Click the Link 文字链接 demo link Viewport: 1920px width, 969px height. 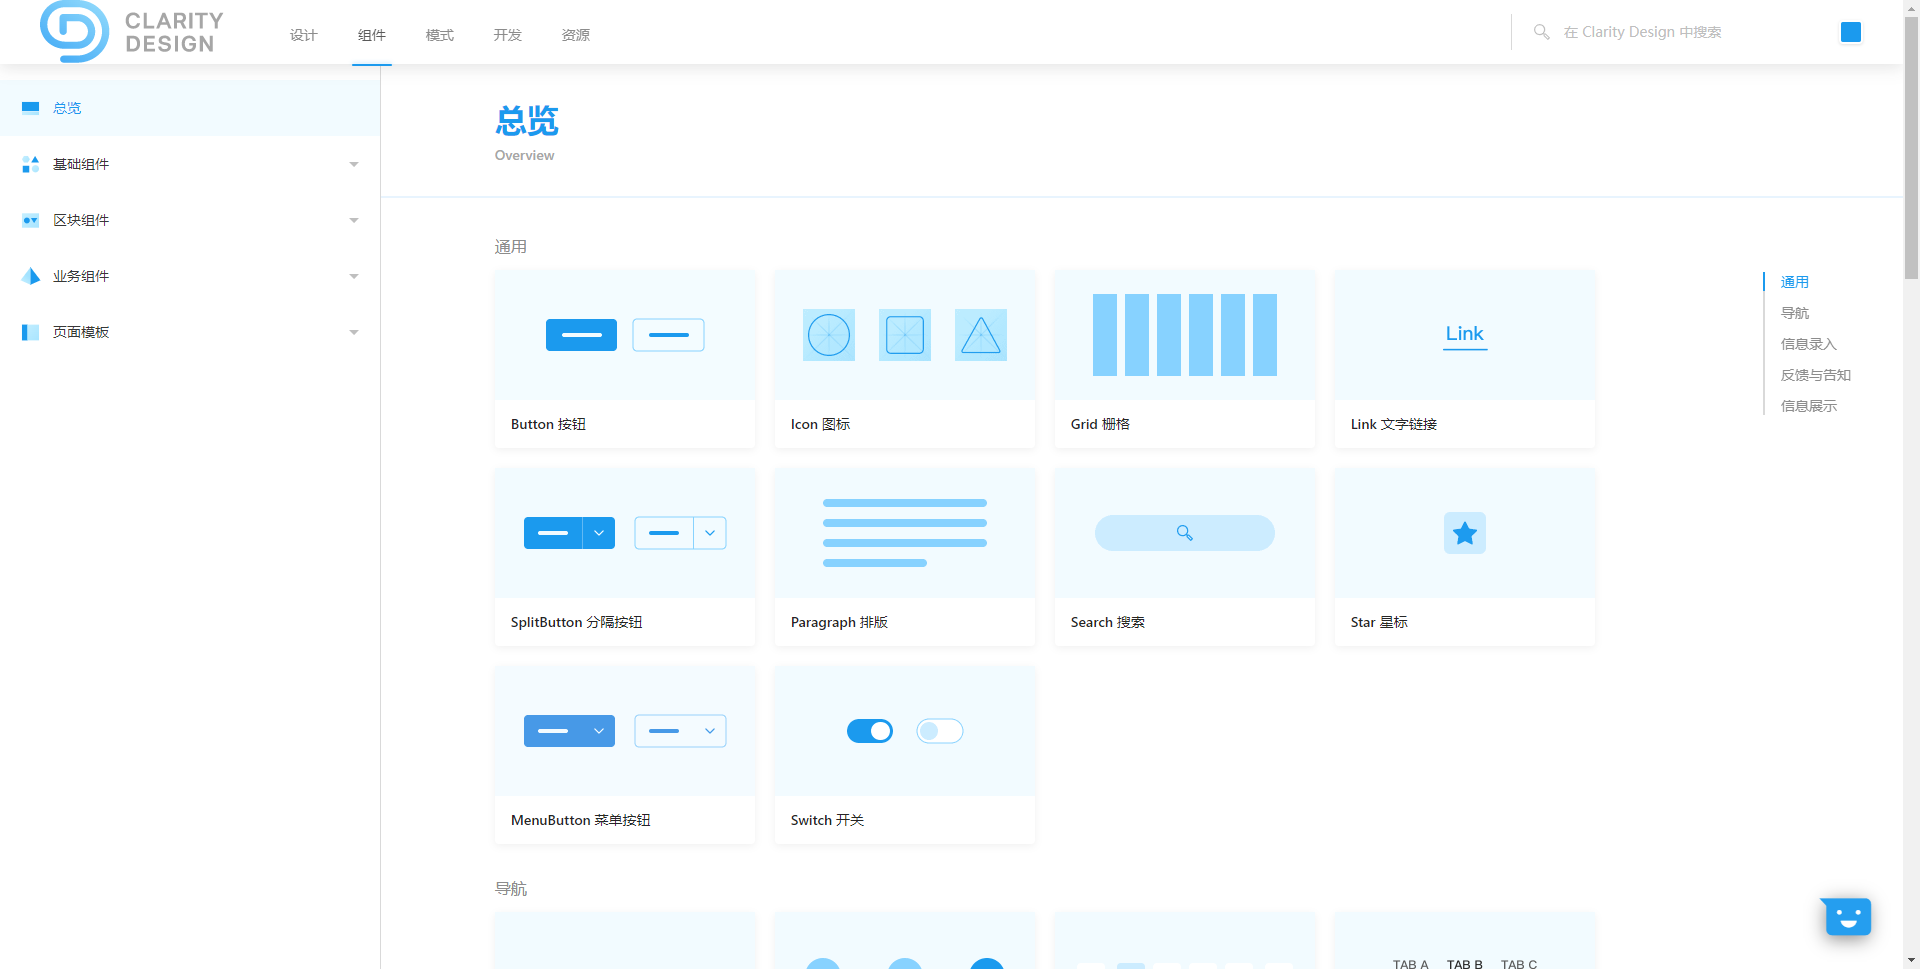point(1464,334)
